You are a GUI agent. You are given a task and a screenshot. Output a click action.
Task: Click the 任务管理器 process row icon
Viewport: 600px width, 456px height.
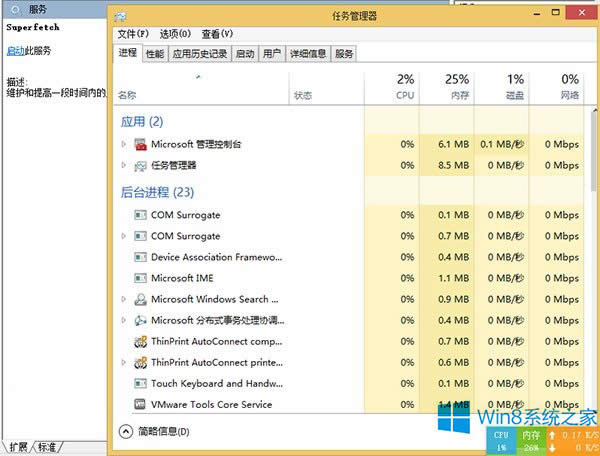point(140,166)
